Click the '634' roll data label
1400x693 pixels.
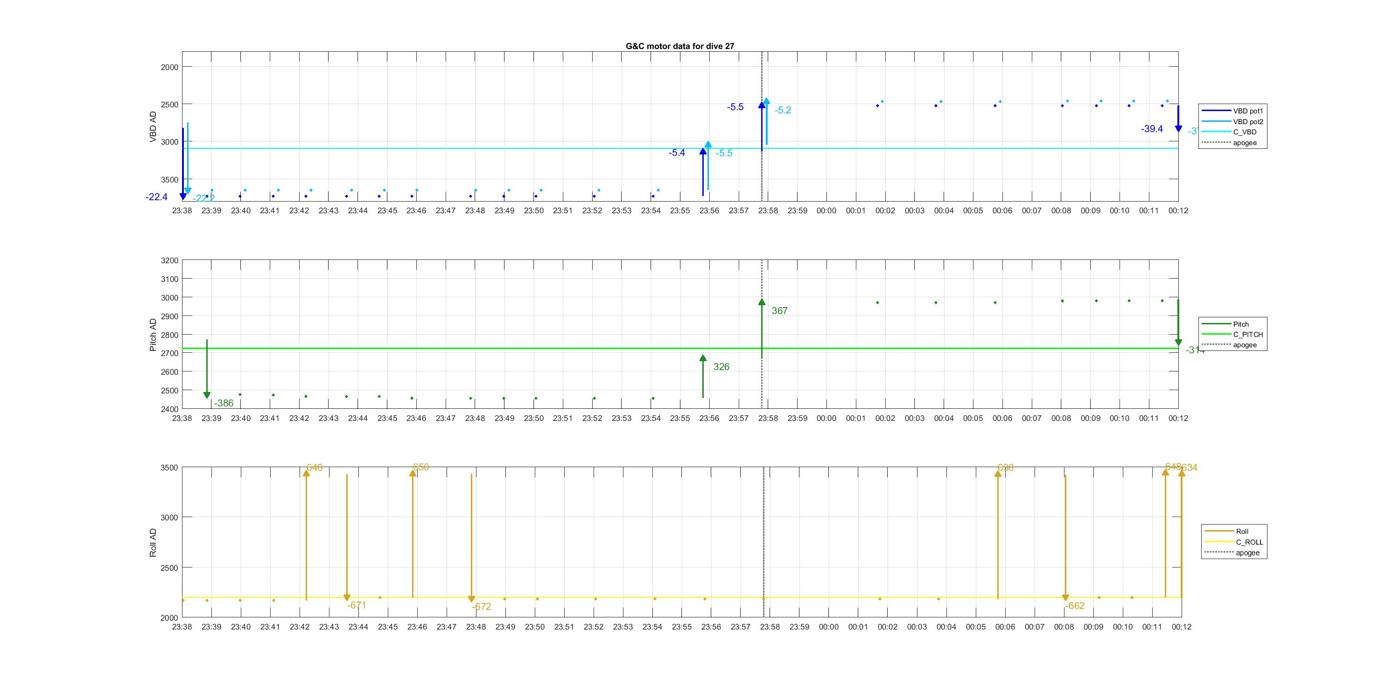point(1189,468)
